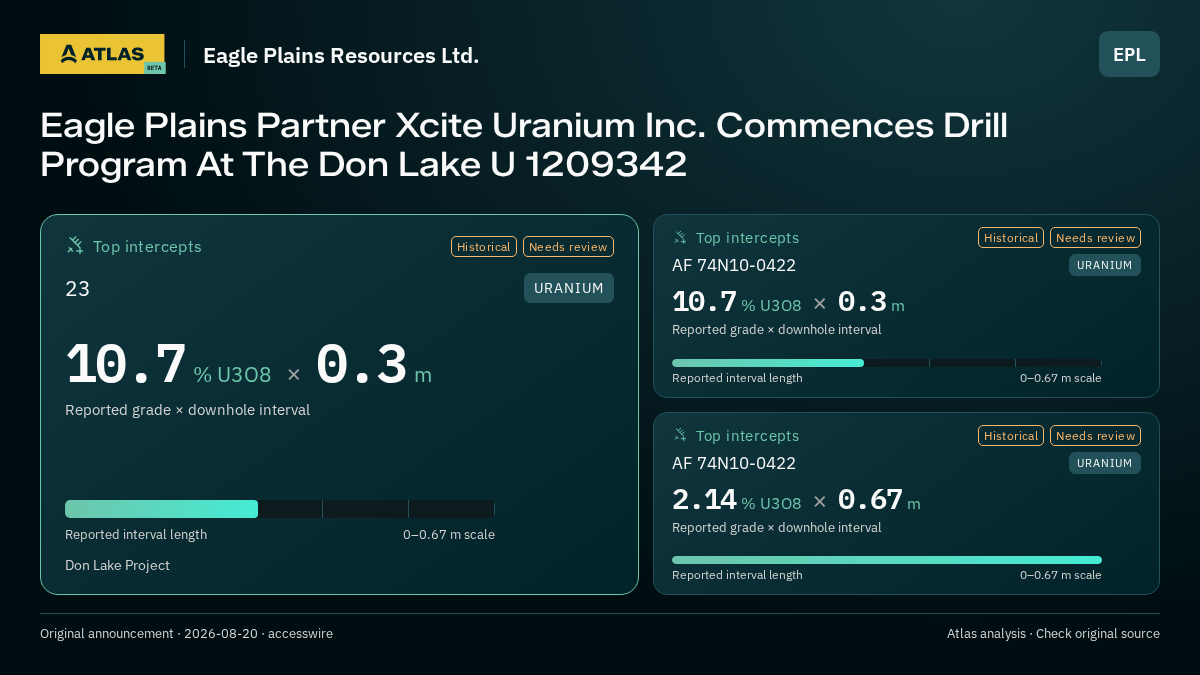Image resolution: width=1200 pixels, height=675 pixels.
Task: Click the full interval bar in the 0.67 m card
Action: (887, 560)
